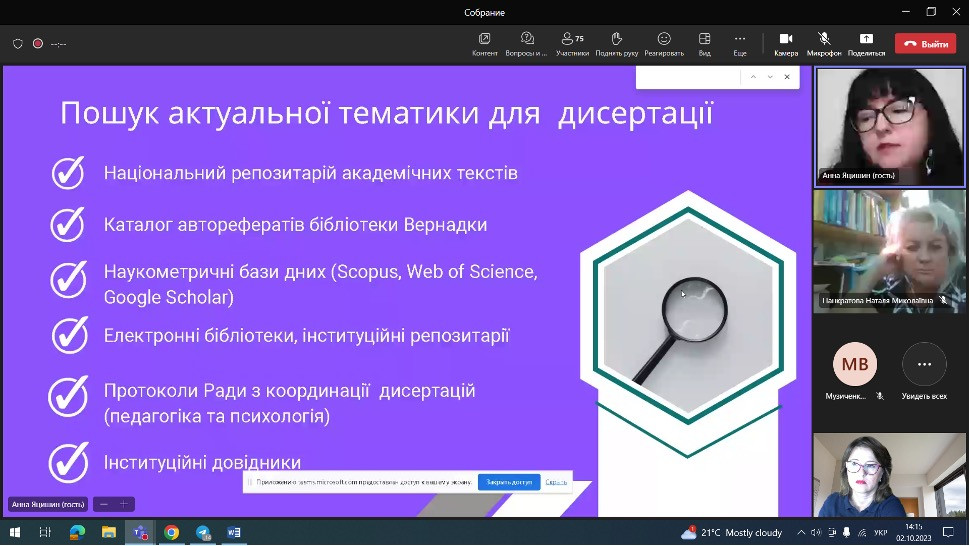Show the participants list with 75 people
The height and width of the screenshot is (546, 970).
(572, 45)
